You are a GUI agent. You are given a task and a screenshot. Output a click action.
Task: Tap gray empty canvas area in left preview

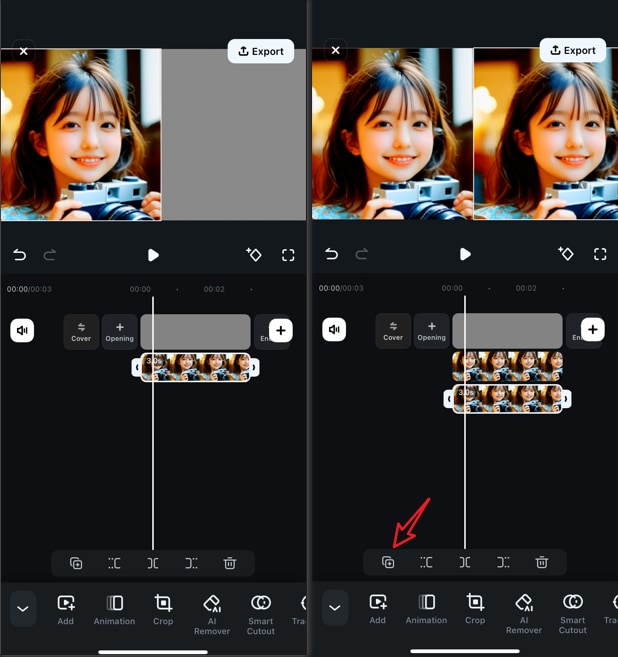[x=234, y=134]
